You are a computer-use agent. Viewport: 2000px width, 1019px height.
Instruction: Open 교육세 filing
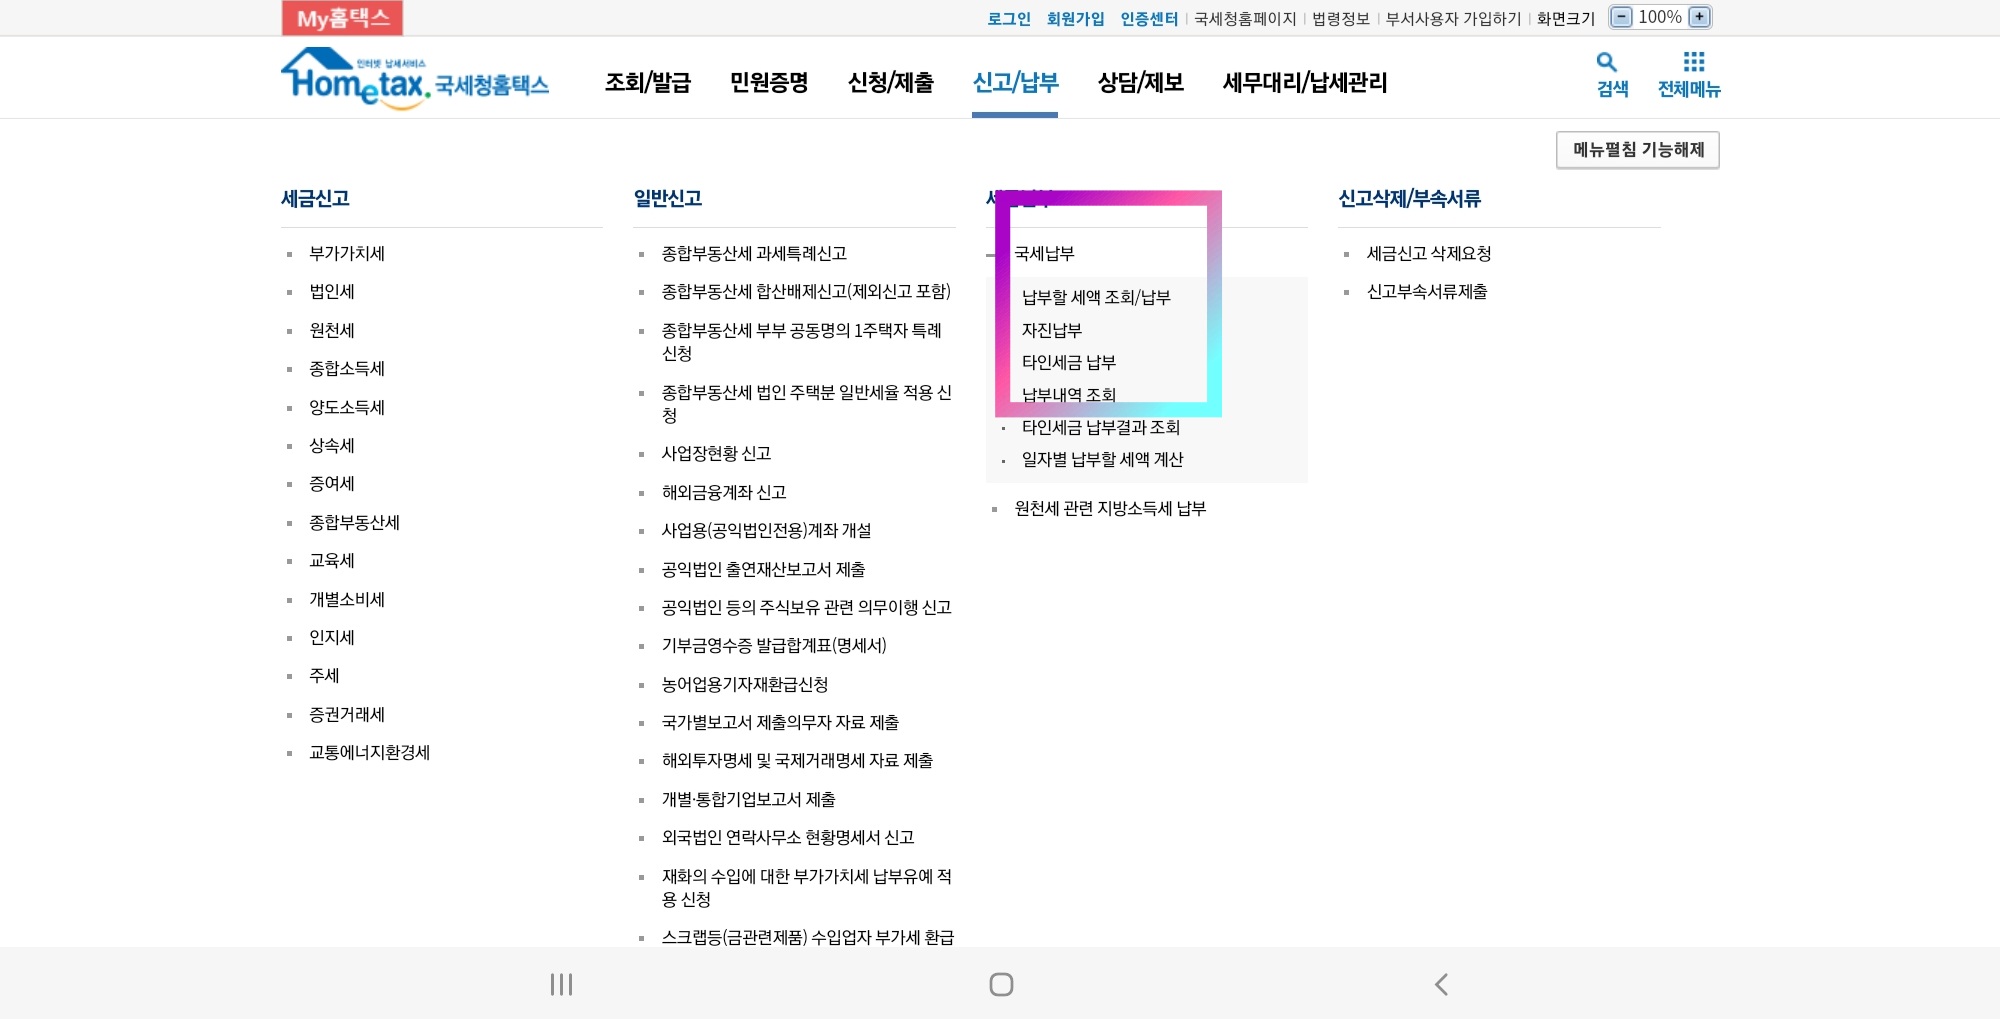tap(332, 561)
